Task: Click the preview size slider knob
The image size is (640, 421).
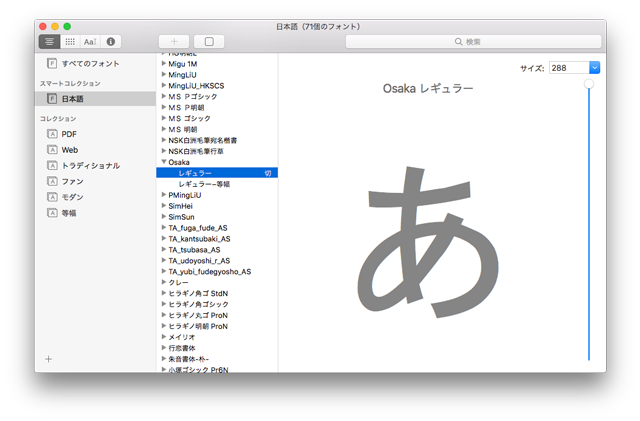Action: pos(589,84)
